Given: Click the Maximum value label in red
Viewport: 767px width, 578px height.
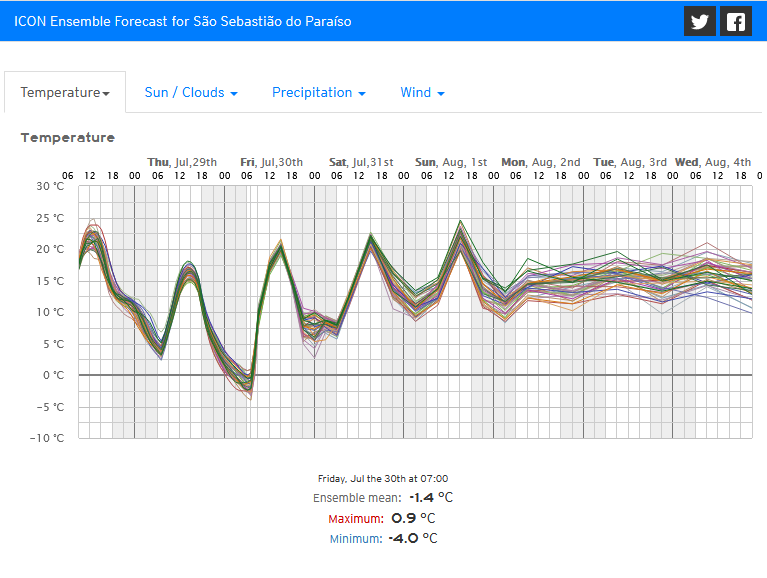Looking at the screenshot, I should point(356,518).
